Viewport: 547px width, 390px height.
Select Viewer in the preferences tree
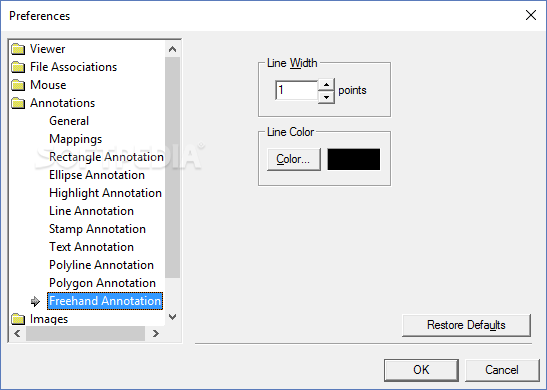(47, 49)
